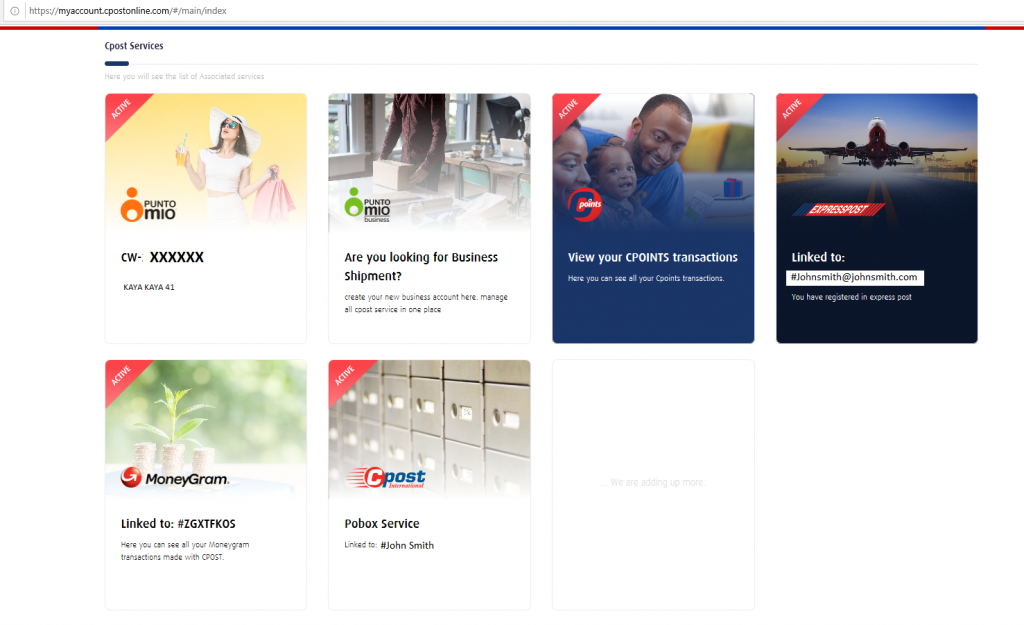Open Linked to: #ZGXTFKOS MoneyGram title
The image size is (1024, 625).
click(178, 524)
